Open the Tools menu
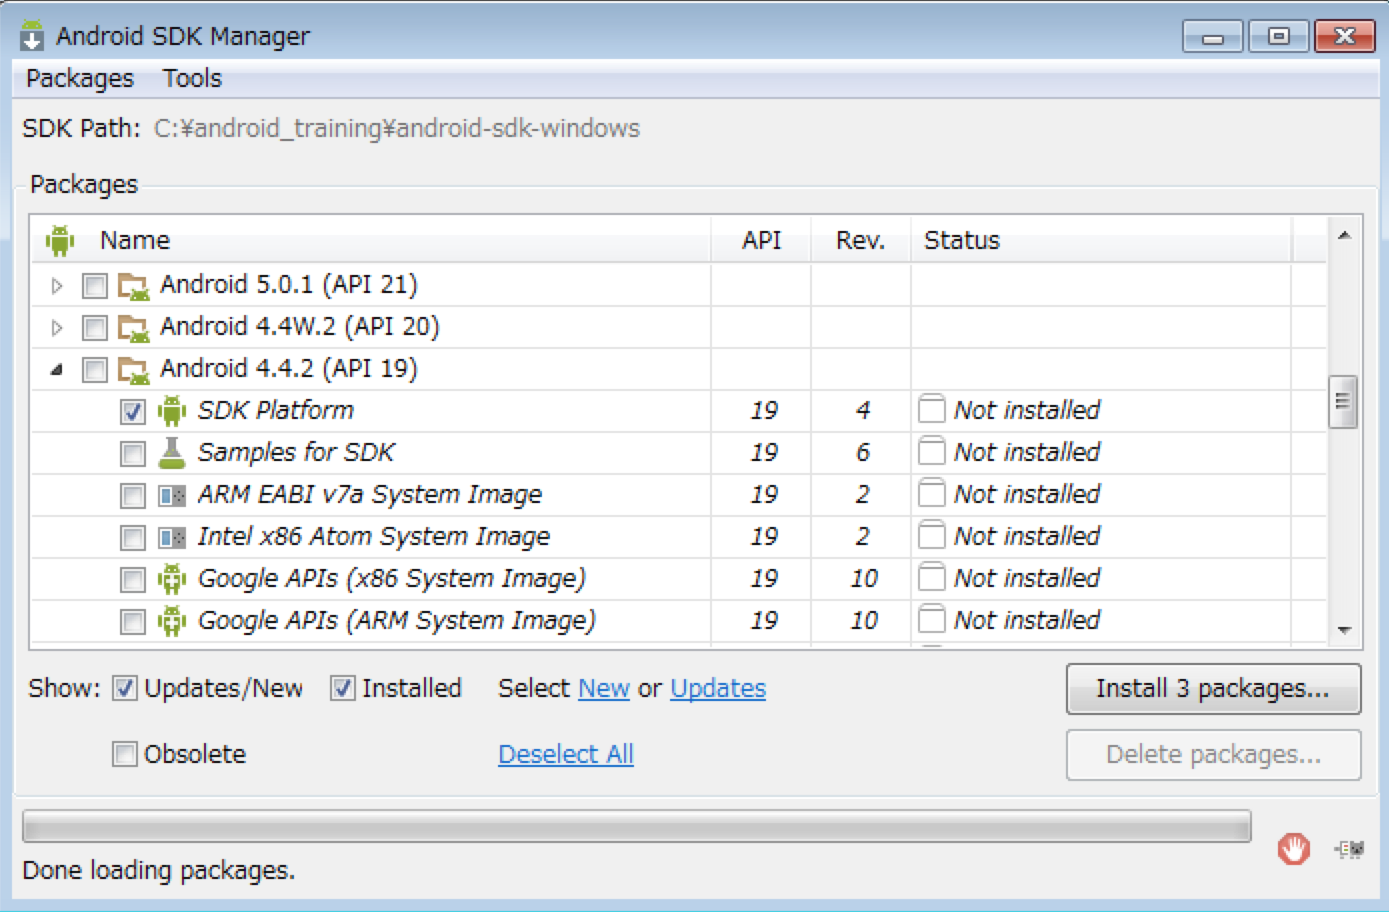 coord(192,78)
